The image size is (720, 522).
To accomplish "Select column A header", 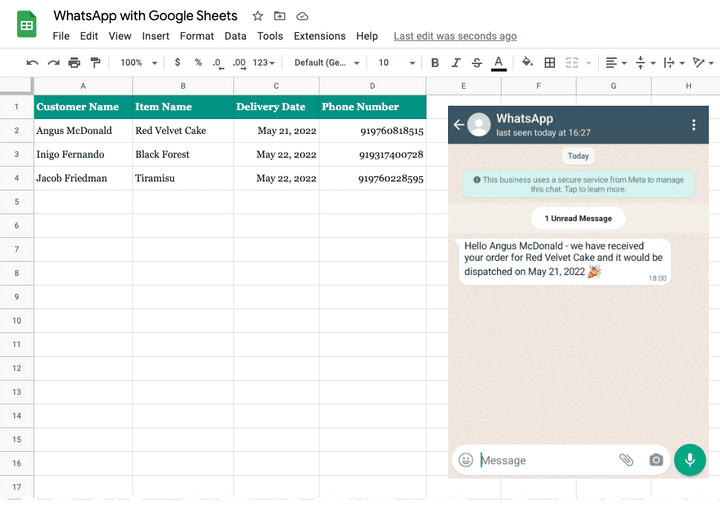I will point(83,86).
